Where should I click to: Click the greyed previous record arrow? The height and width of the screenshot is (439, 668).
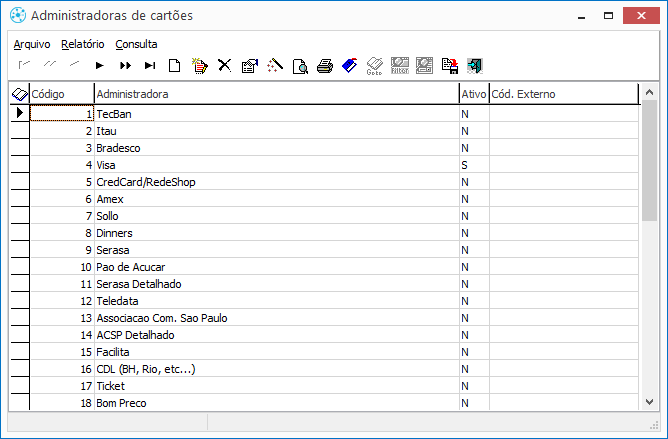(x=75, y=65)
